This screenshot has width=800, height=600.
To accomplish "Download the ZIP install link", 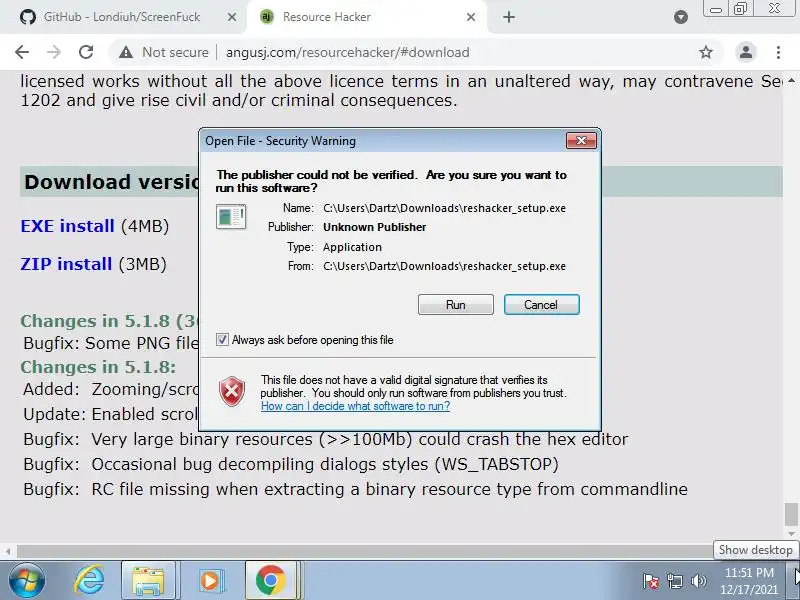I will tap(66, 264).
